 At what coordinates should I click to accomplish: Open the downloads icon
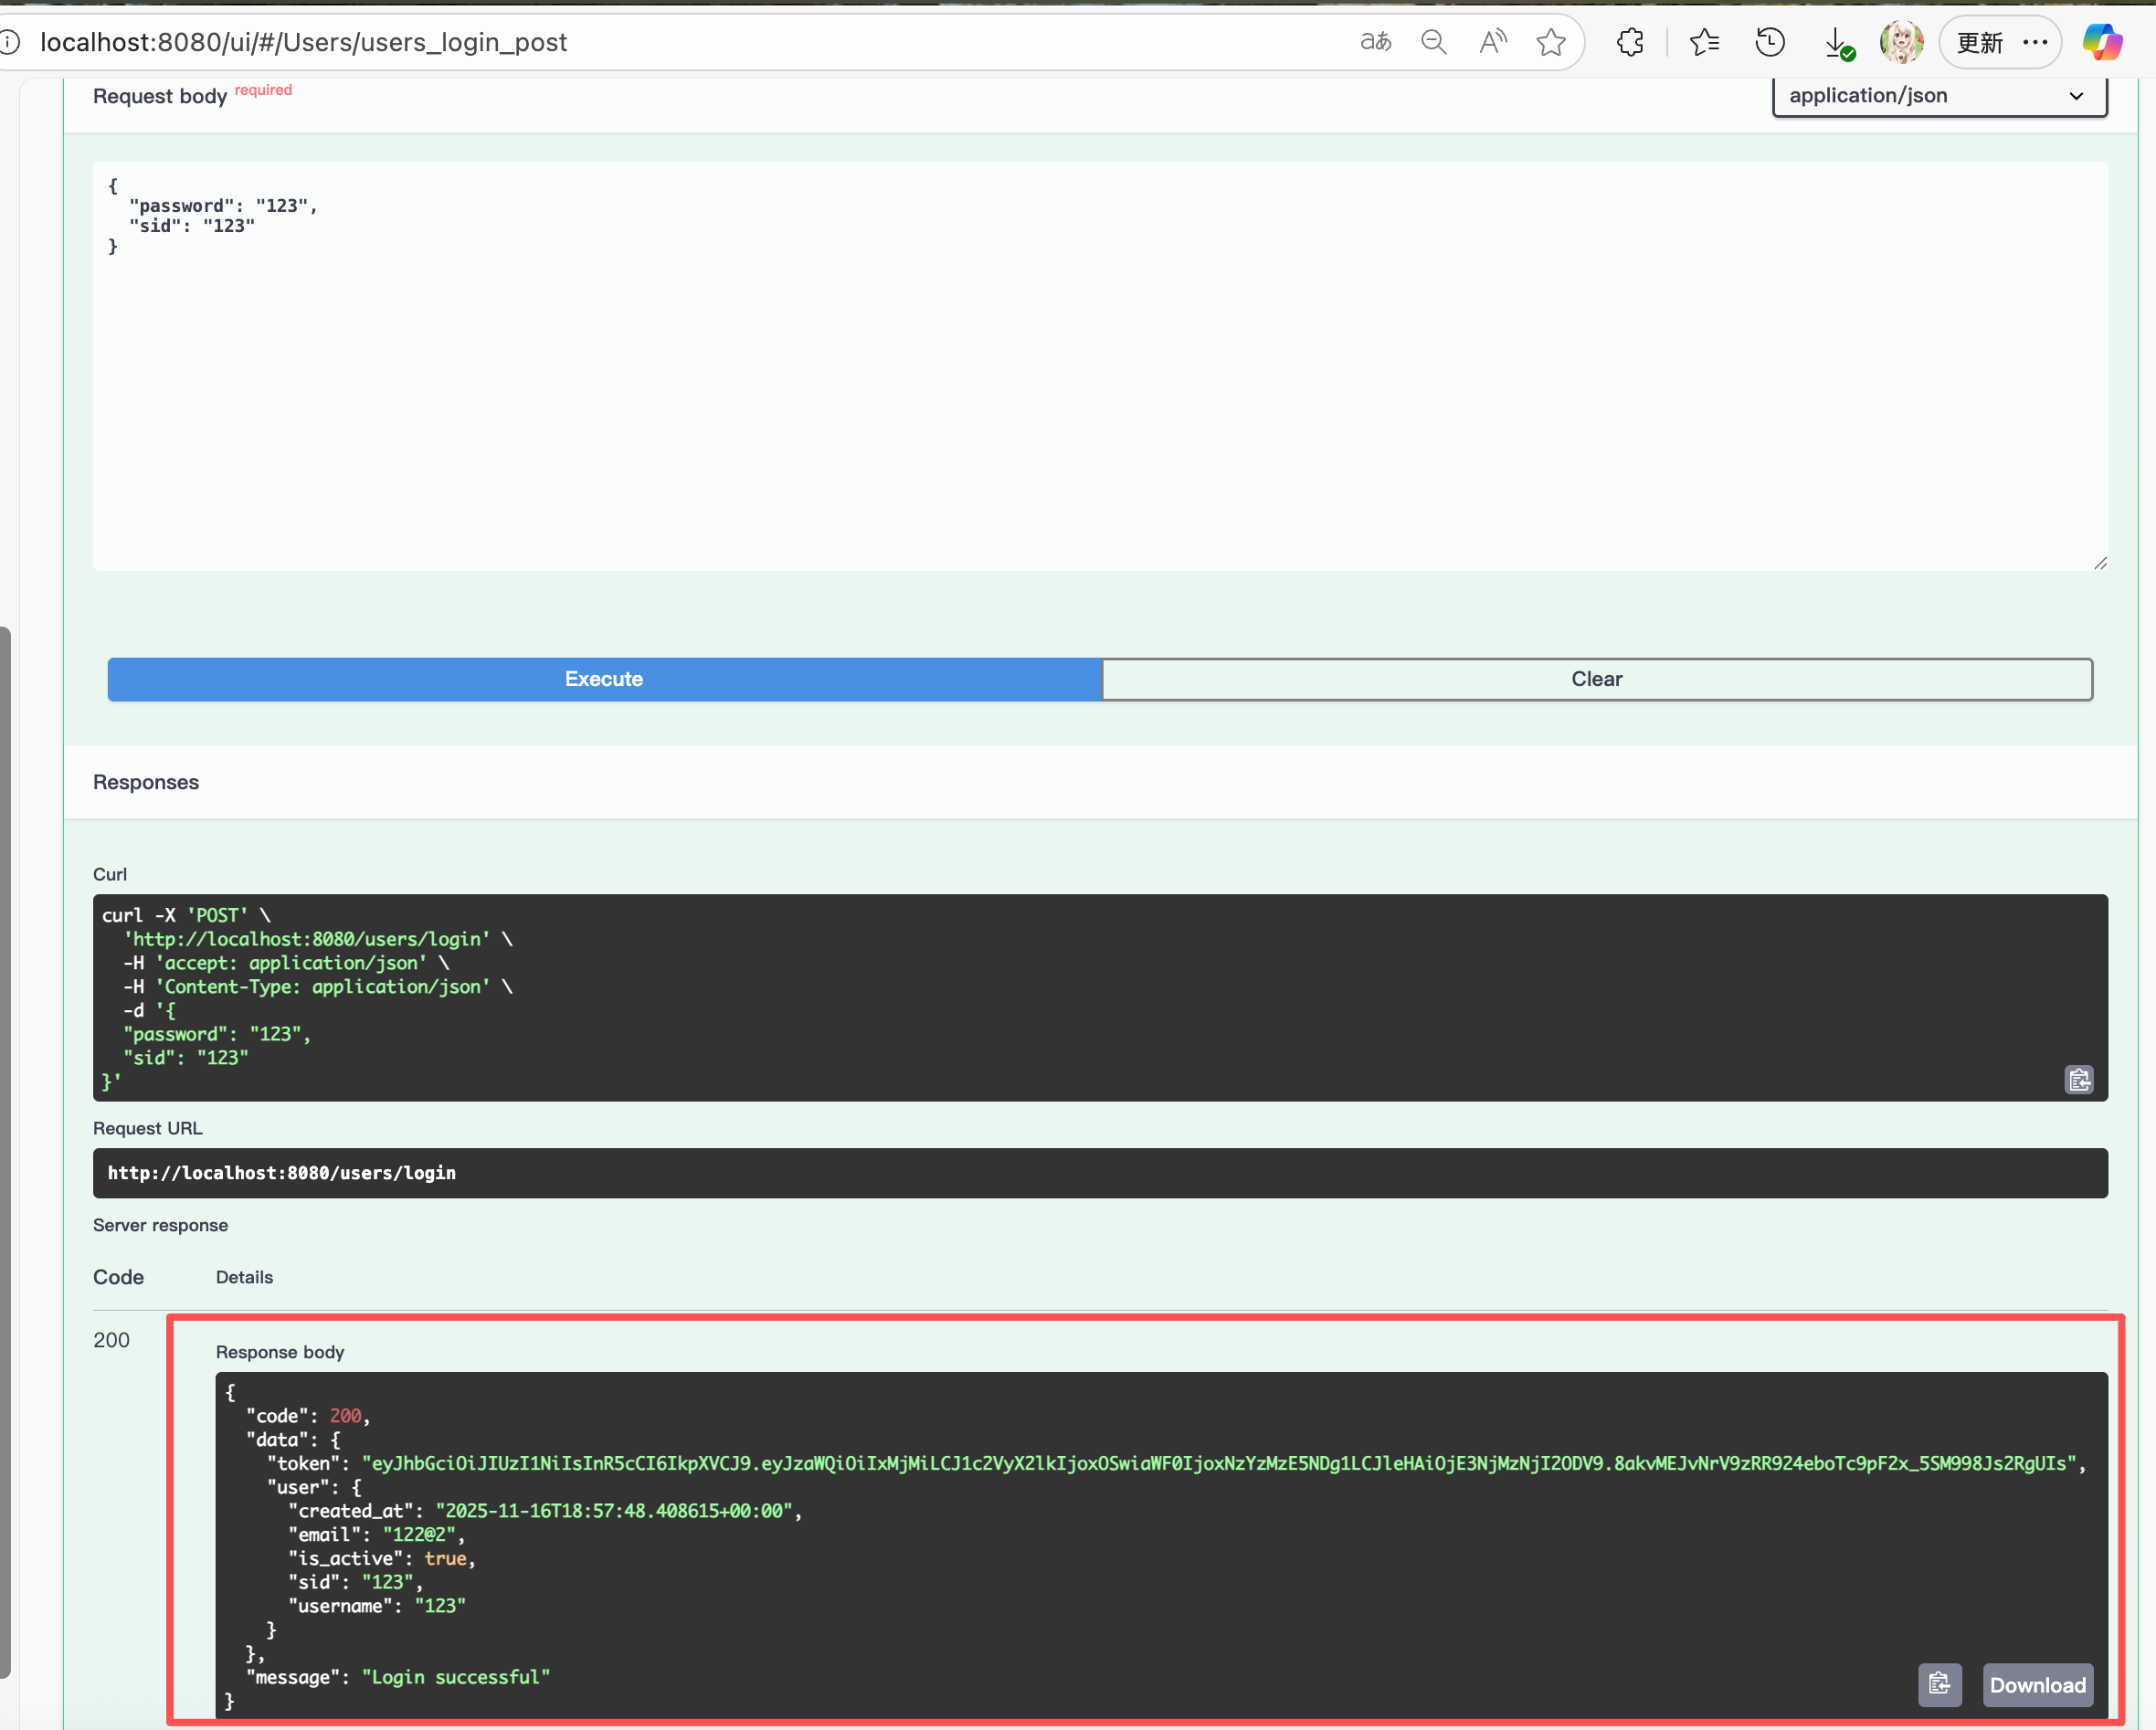[x=1837, y=42]
